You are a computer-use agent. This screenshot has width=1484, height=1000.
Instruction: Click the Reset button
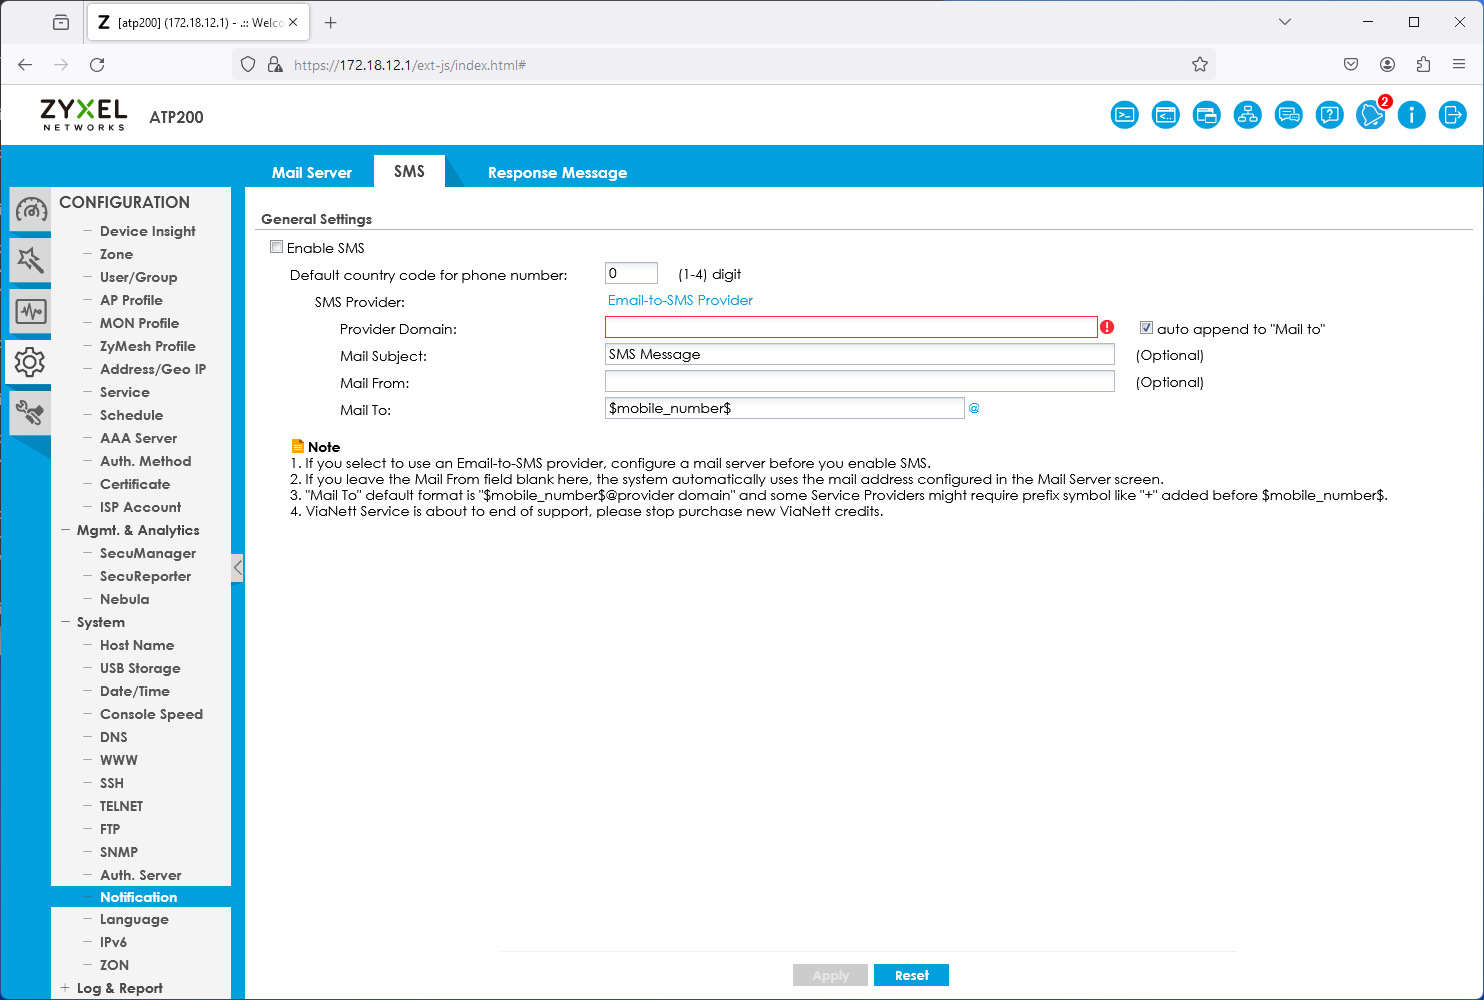pyautogui.click(x=911, y=975)
